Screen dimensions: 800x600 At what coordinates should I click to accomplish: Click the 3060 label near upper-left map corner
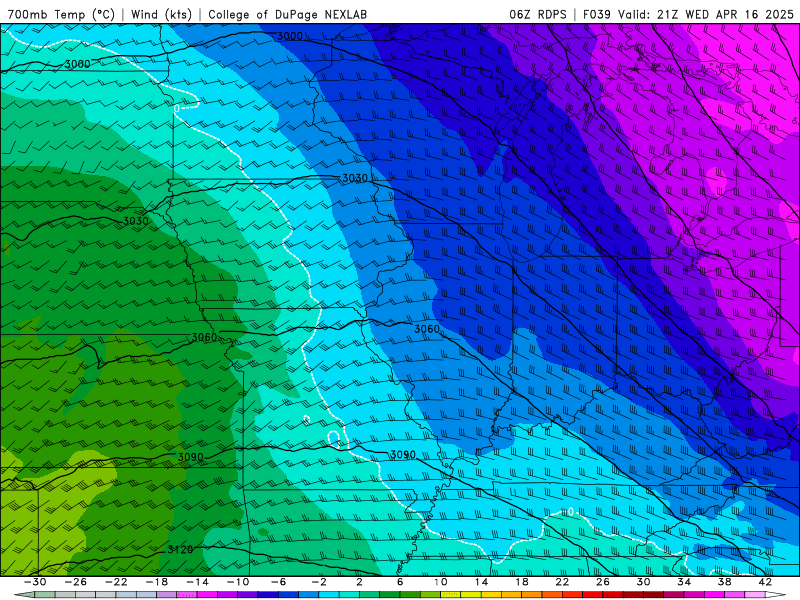tap(78, 64)
